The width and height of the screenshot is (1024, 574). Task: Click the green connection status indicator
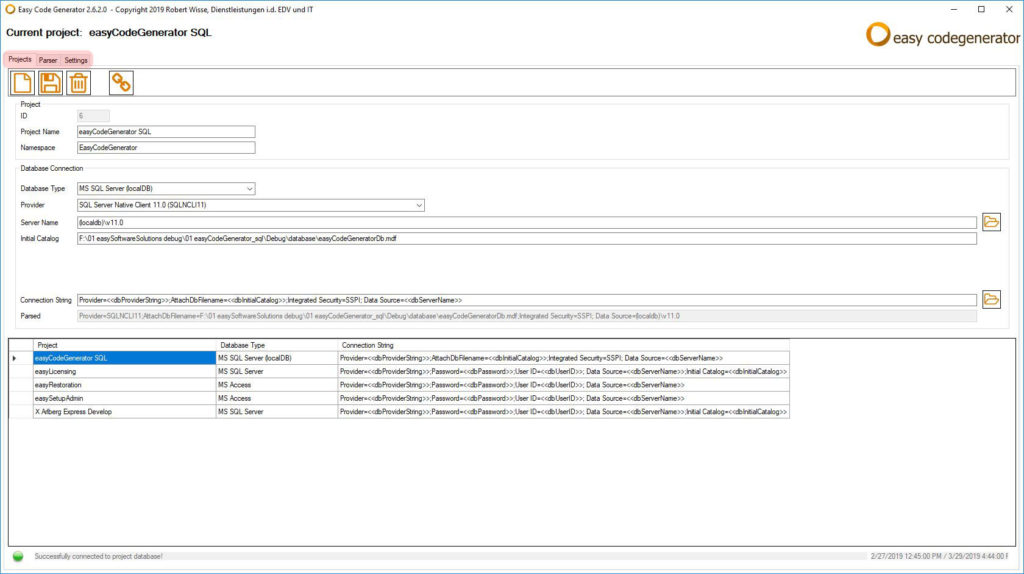tap(18, 556)
